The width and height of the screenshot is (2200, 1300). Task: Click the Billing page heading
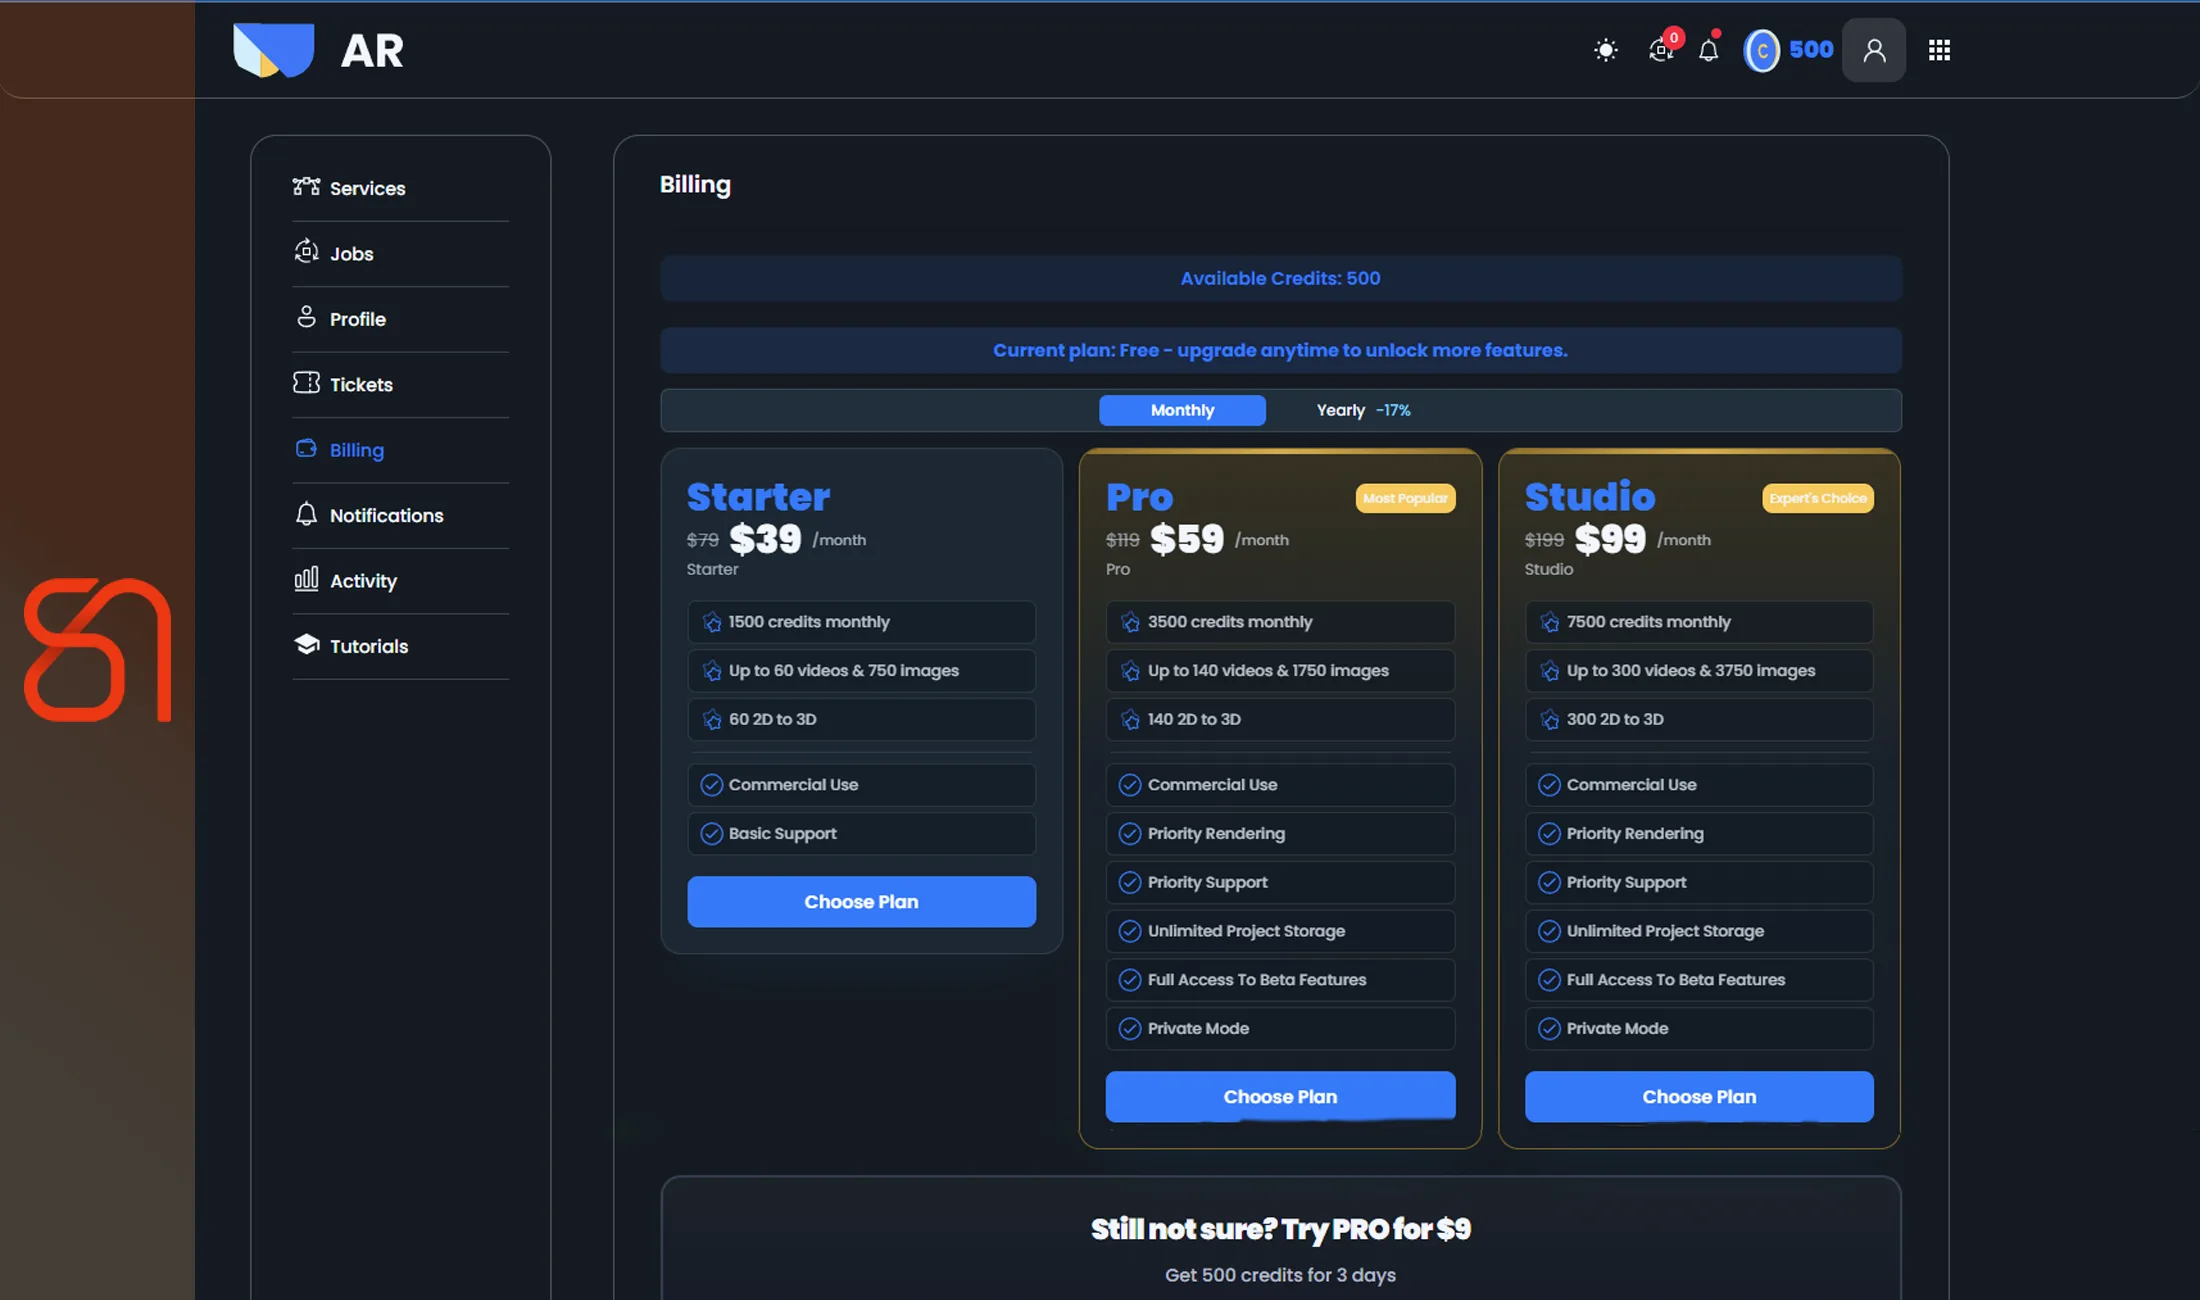pos(695,185)
